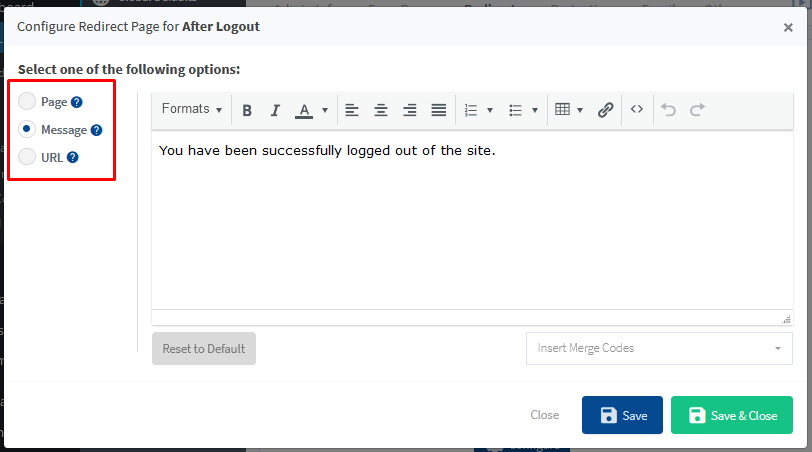Viewport: 812px width, 452px height.
Task: Open the Formats dropdown menu
Action: point(192,109)
